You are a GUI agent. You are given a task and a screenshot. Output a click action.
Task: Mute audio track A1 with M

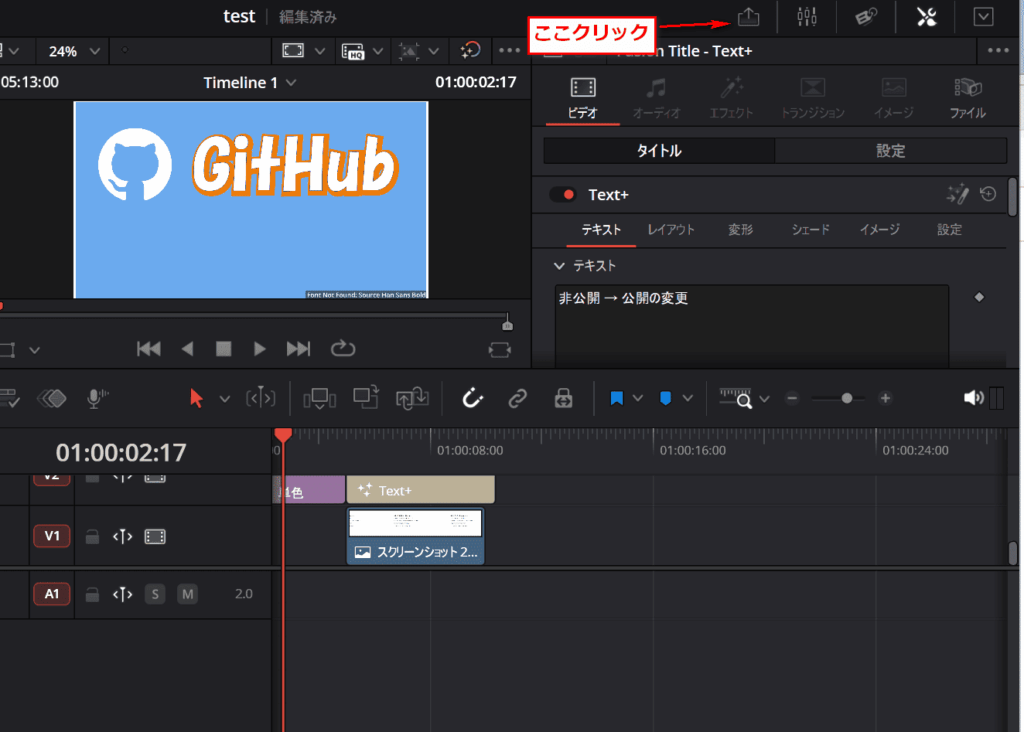coord(187,594)
